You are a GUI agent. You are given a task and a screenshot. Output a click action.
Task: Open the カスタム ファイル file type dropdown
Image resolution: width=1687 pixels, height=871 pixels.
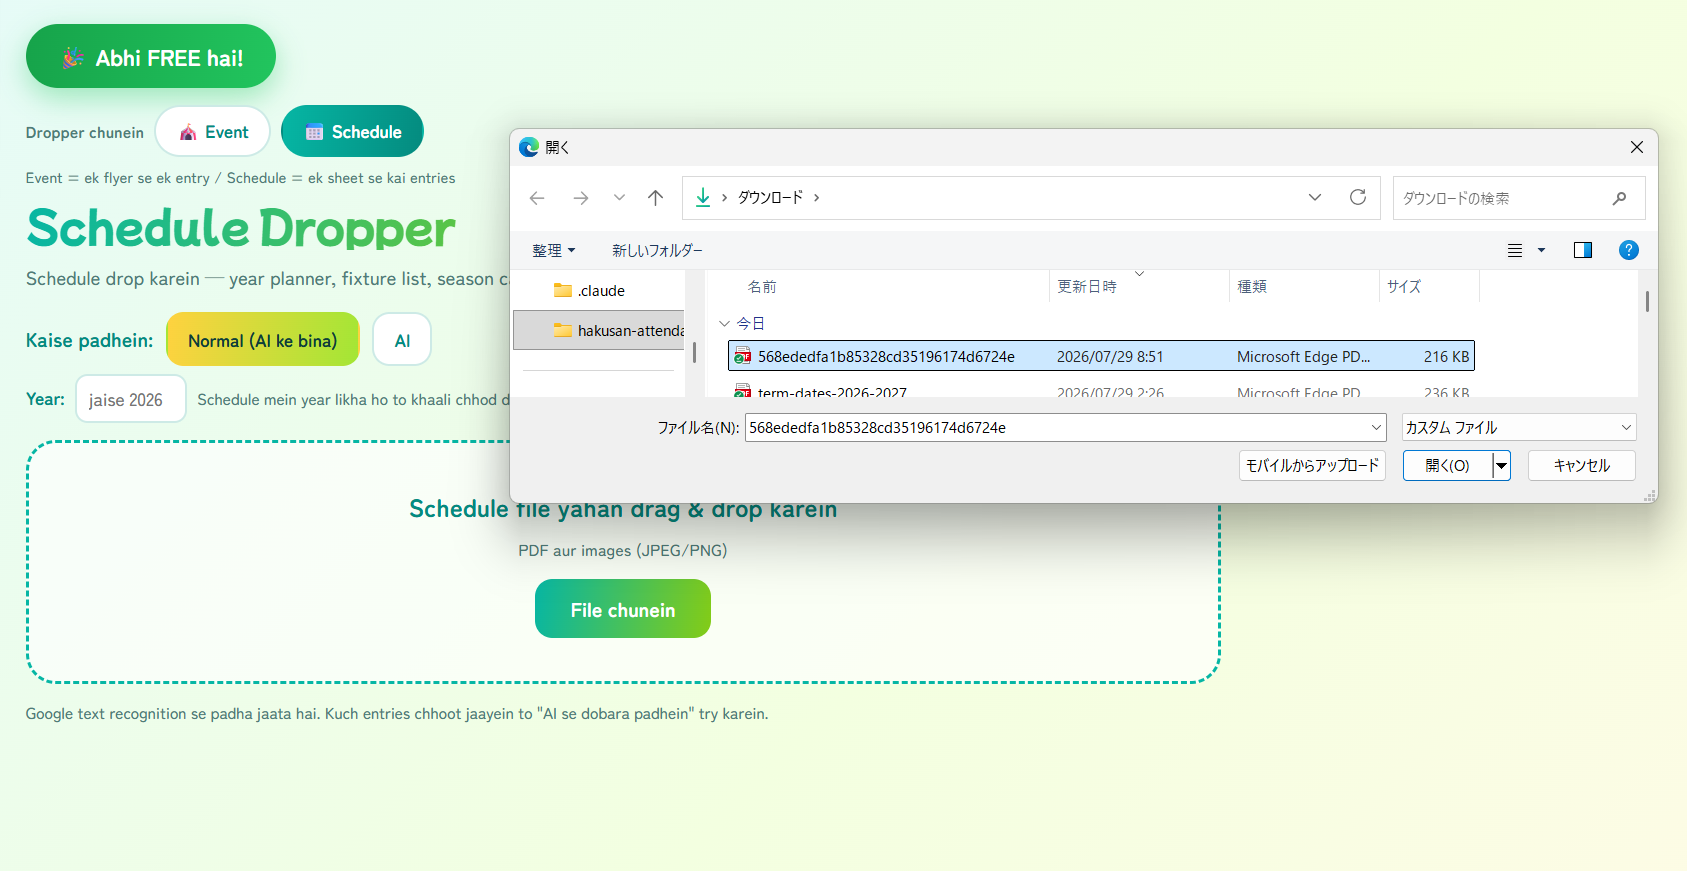tap(1519, 427)
